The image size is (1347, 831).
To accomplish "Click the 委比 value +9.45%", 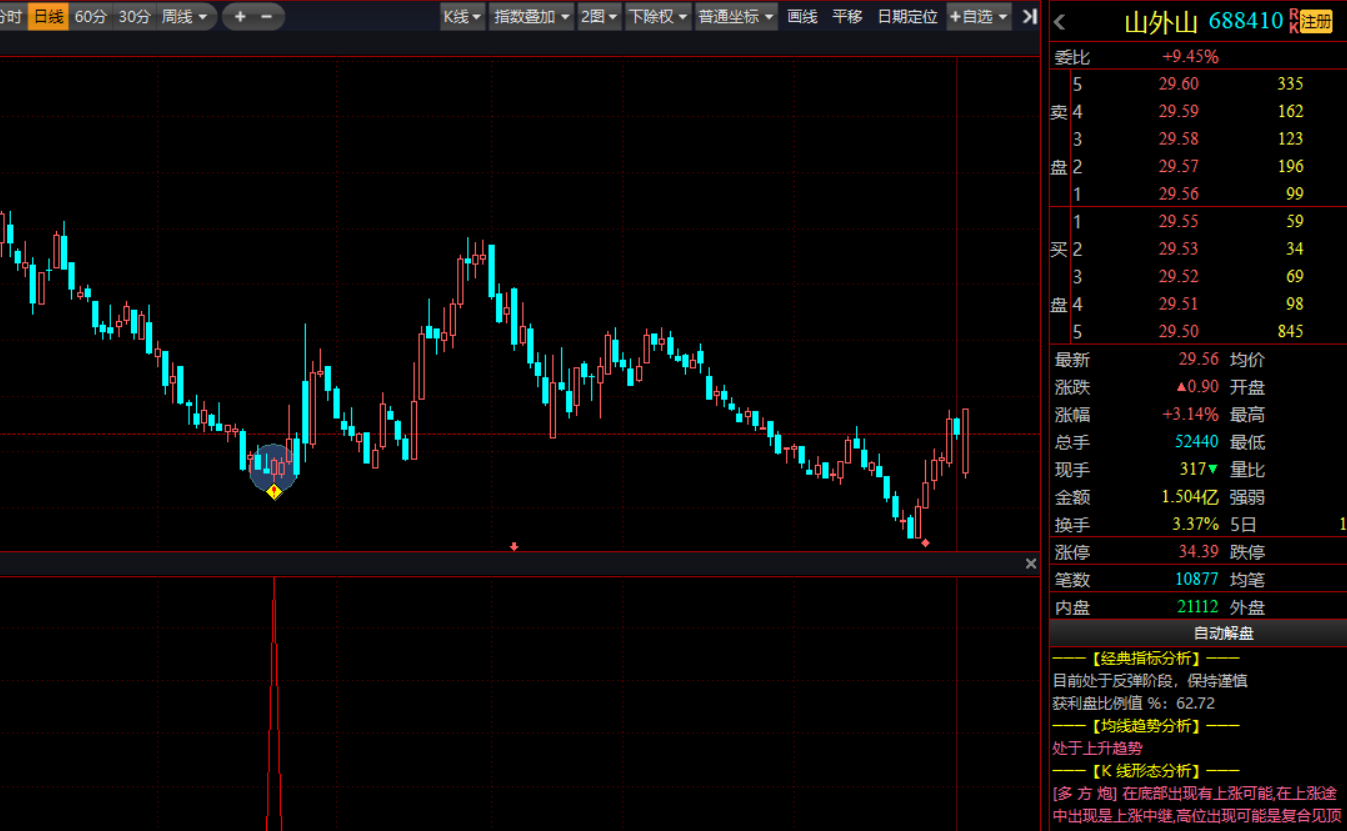I will 1190,57.
